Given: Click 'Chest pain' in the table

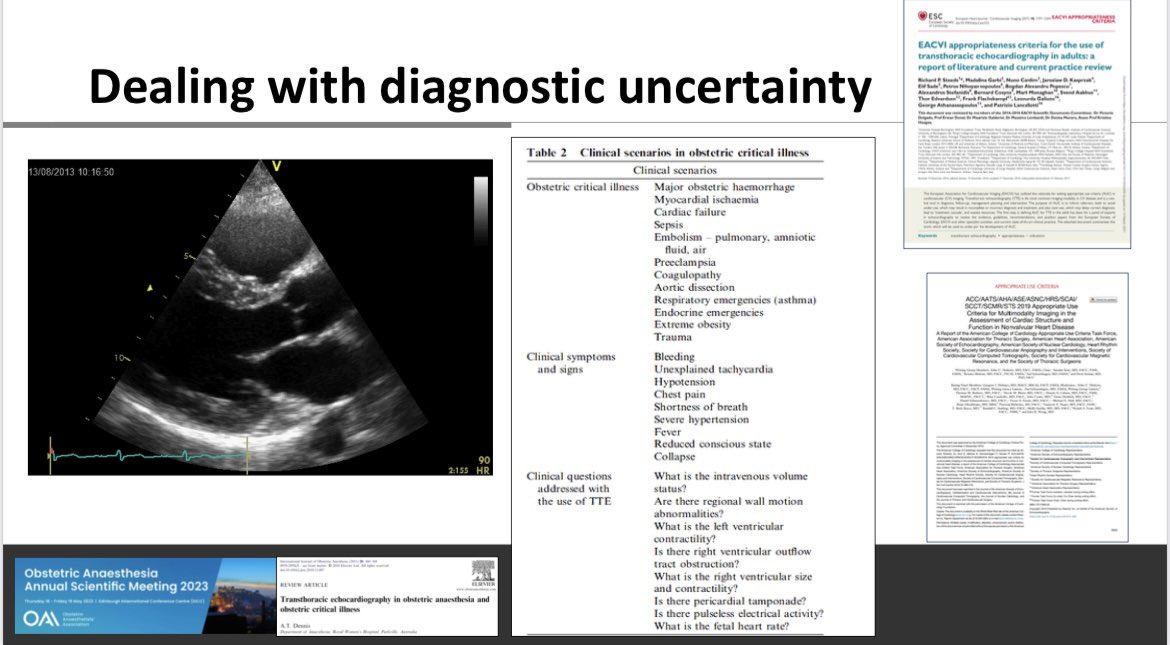Looking at the screenshot, I should click(x=680, y=394).
